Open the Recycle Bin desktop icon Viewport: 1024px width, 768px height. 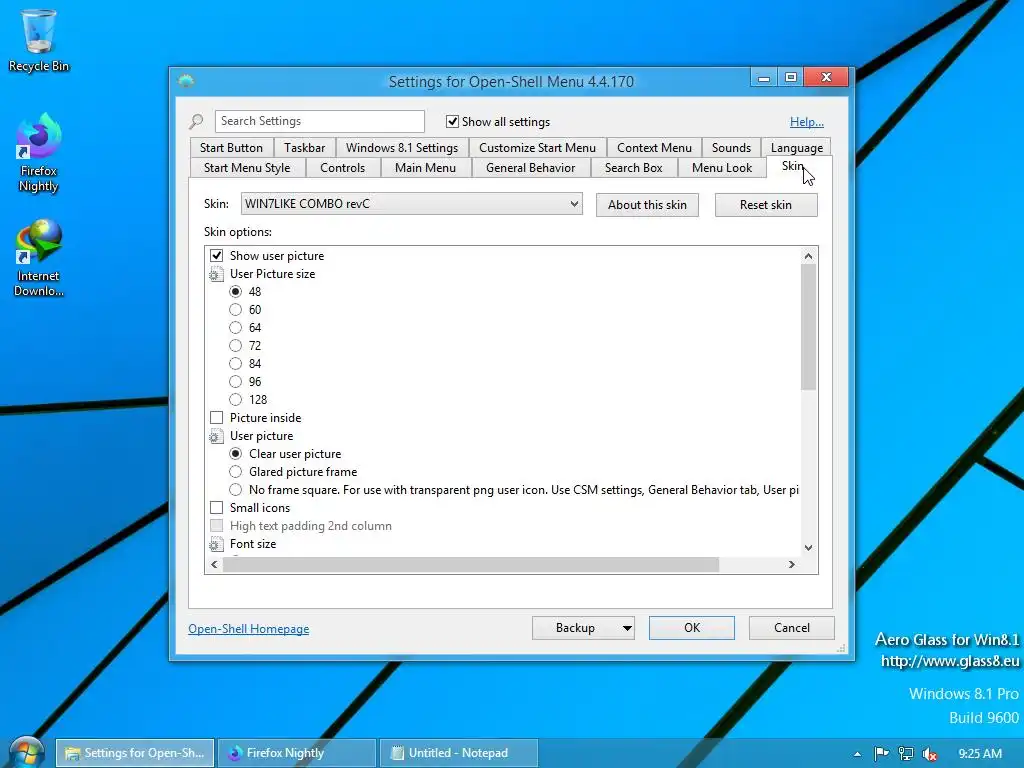point(39,39)
